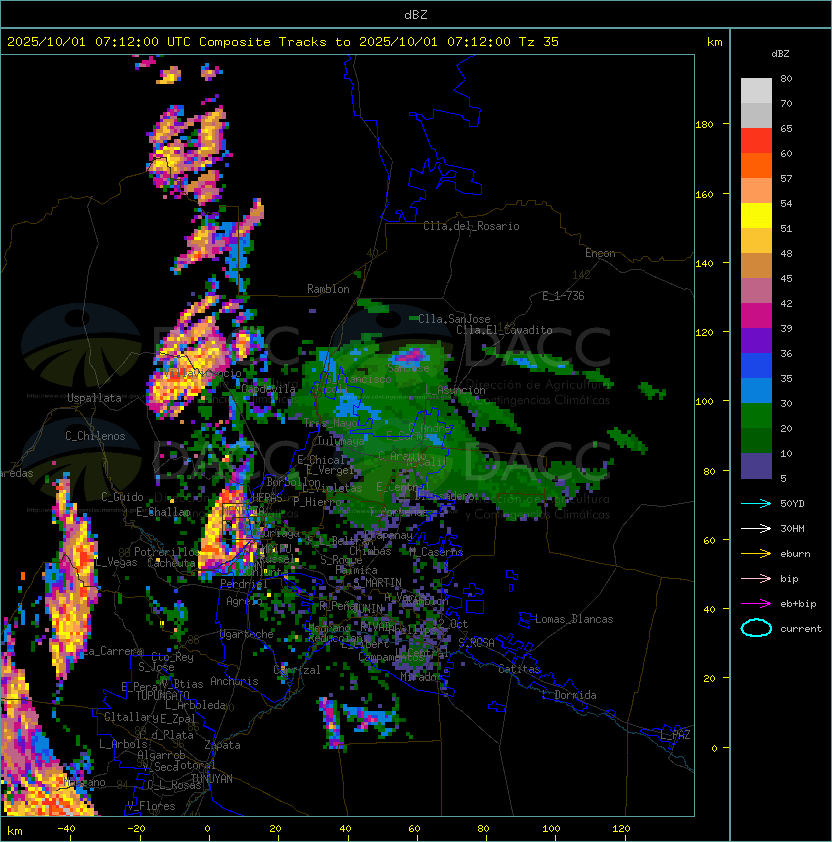
Task: Click the 'Uspallata' map label
Action: pyautogui.click(x=94, y=398)
